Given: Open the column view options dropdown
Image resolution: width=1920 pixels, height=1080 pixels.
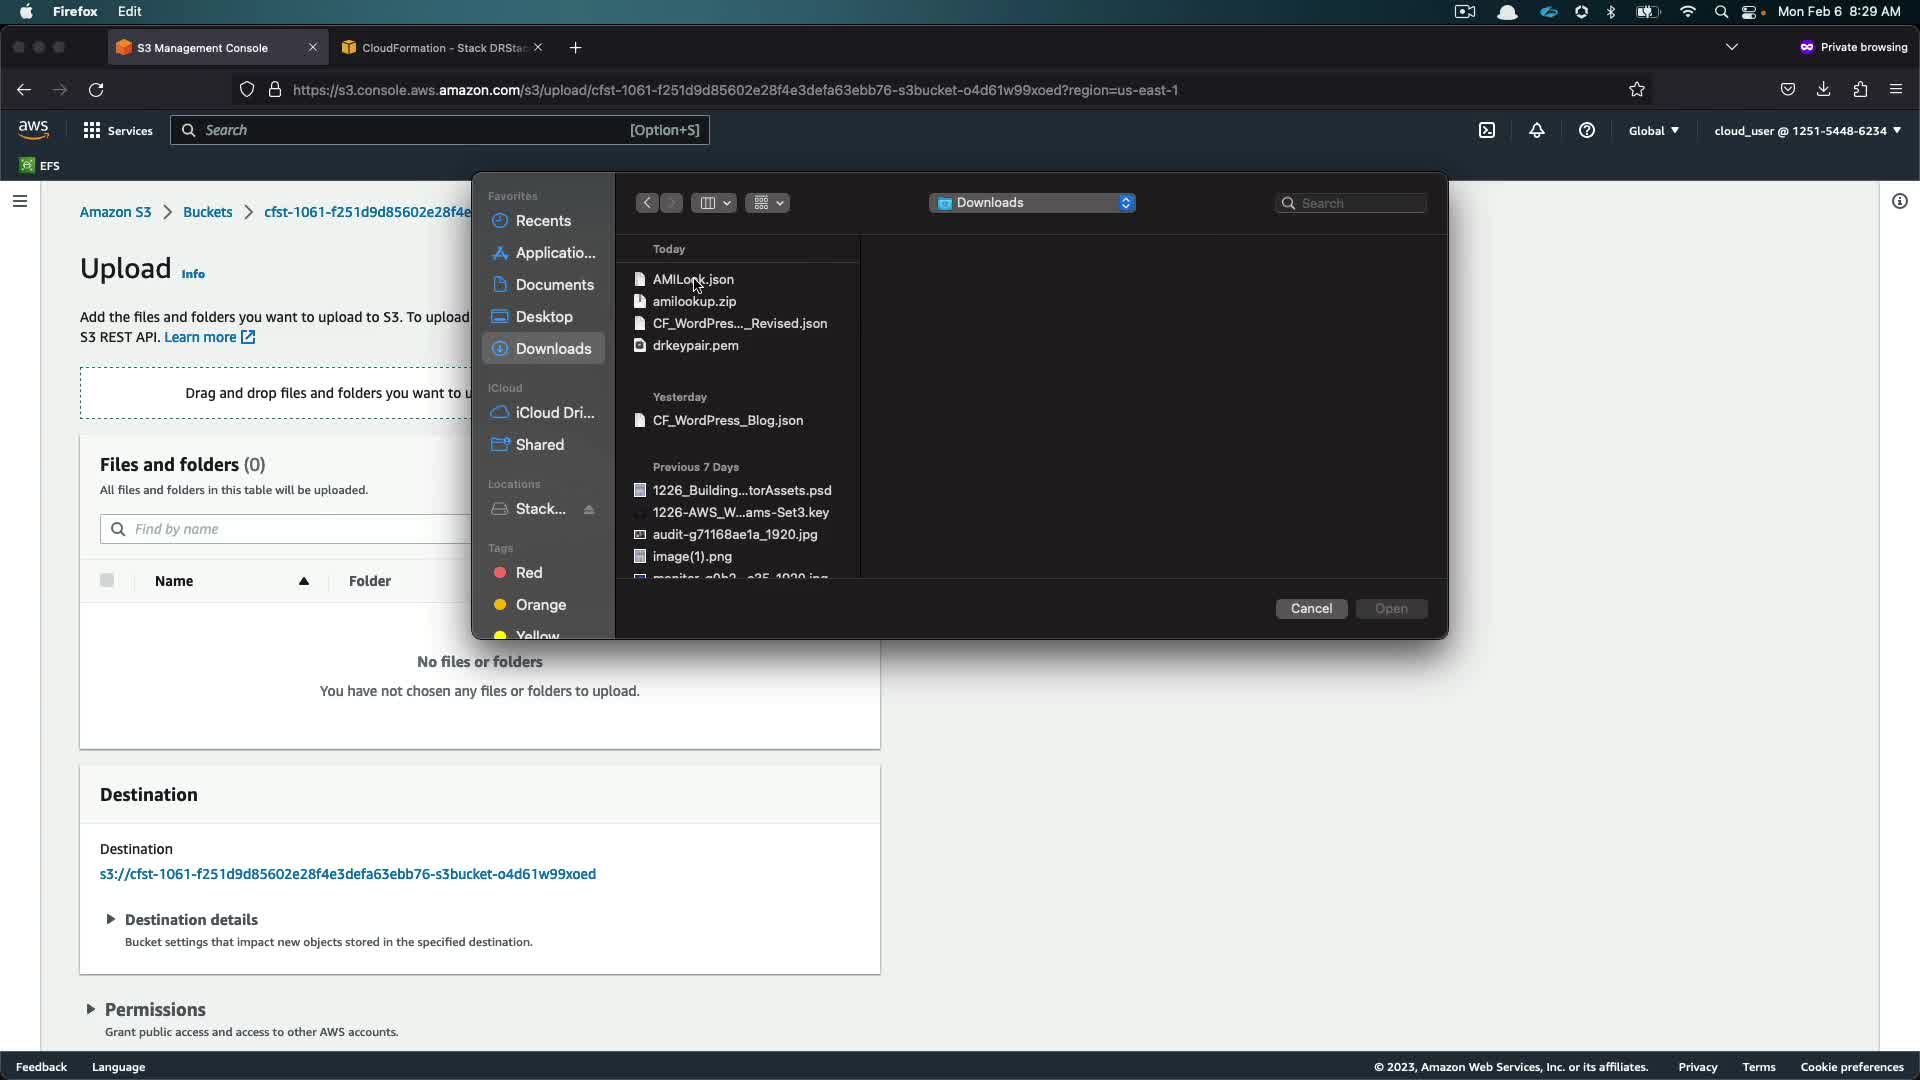Looking at the screenshot, I should [x=714, y=203].
